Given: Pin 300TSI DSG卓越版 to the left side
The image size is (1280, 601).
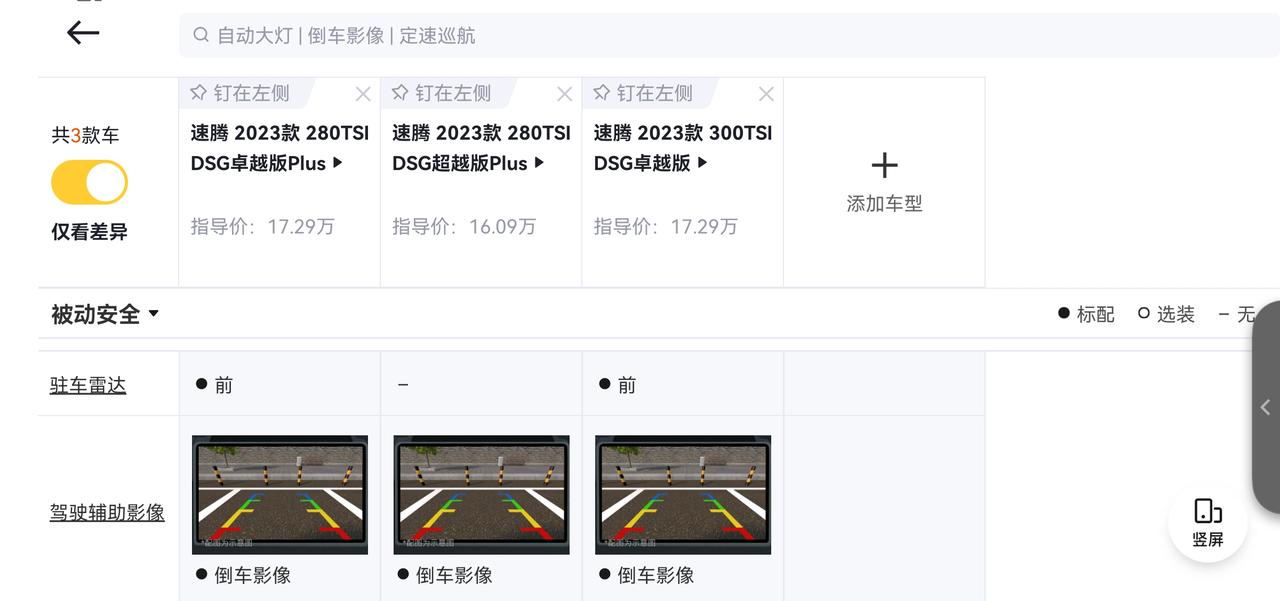Looking at the screenshot, I should [643, 93].
